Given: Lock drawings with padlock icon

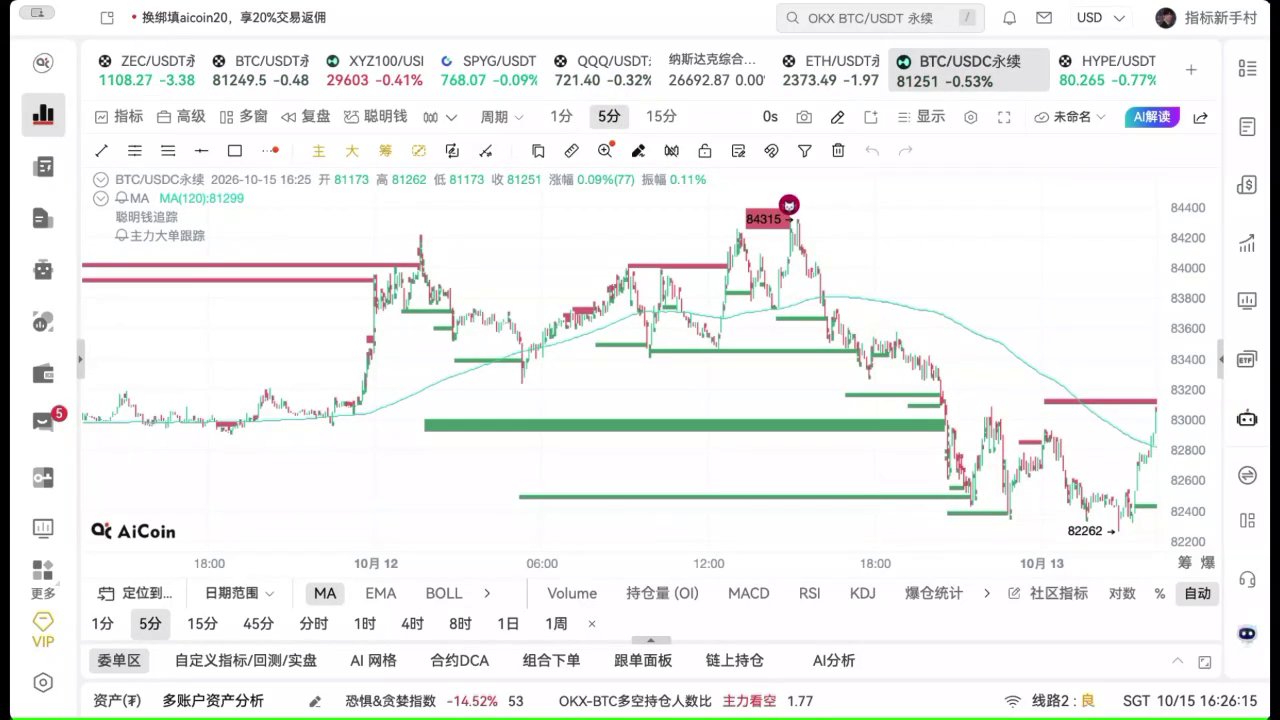Looking at the screenshot, I should 705,151.
